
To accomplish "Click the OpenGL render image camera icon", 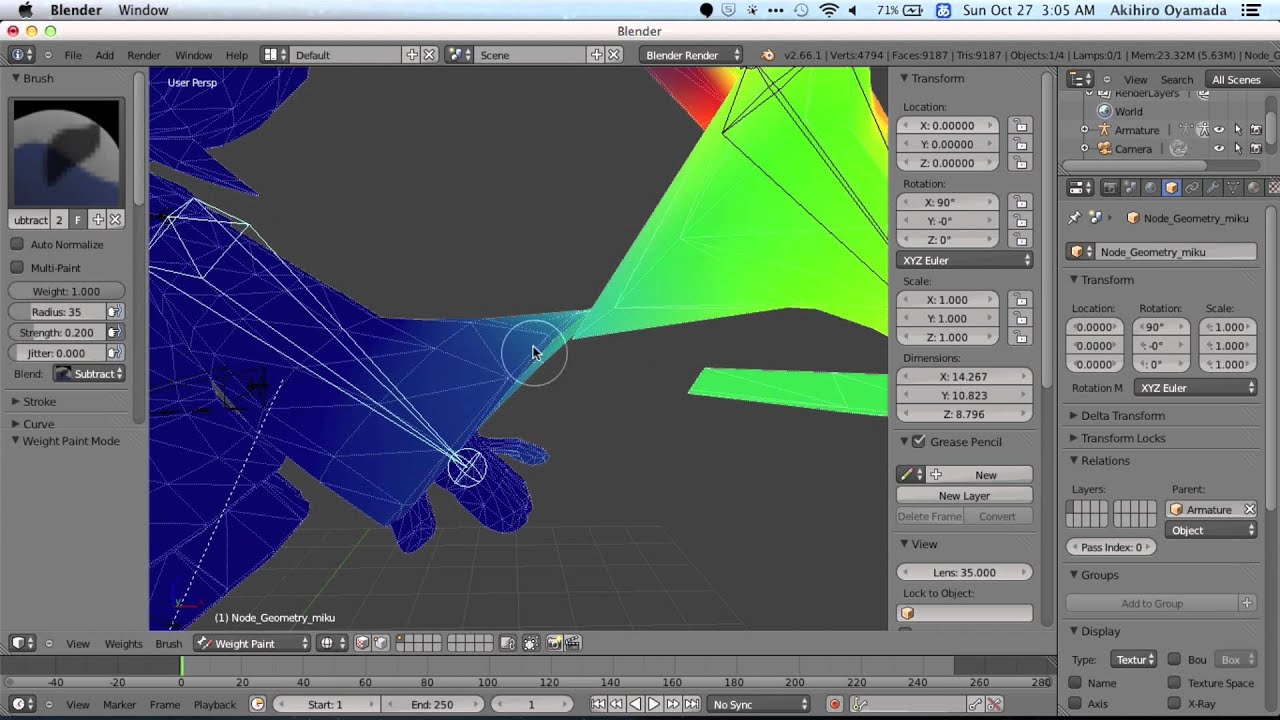I will pyautogui.click(x=554, y=643).
